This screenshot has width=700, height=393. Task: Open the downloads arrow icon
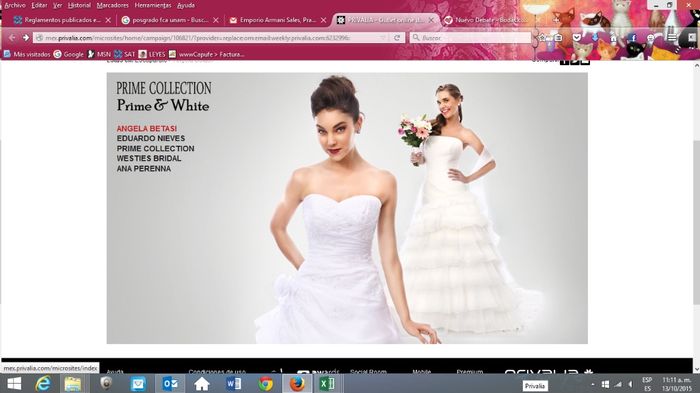(595, 38)
